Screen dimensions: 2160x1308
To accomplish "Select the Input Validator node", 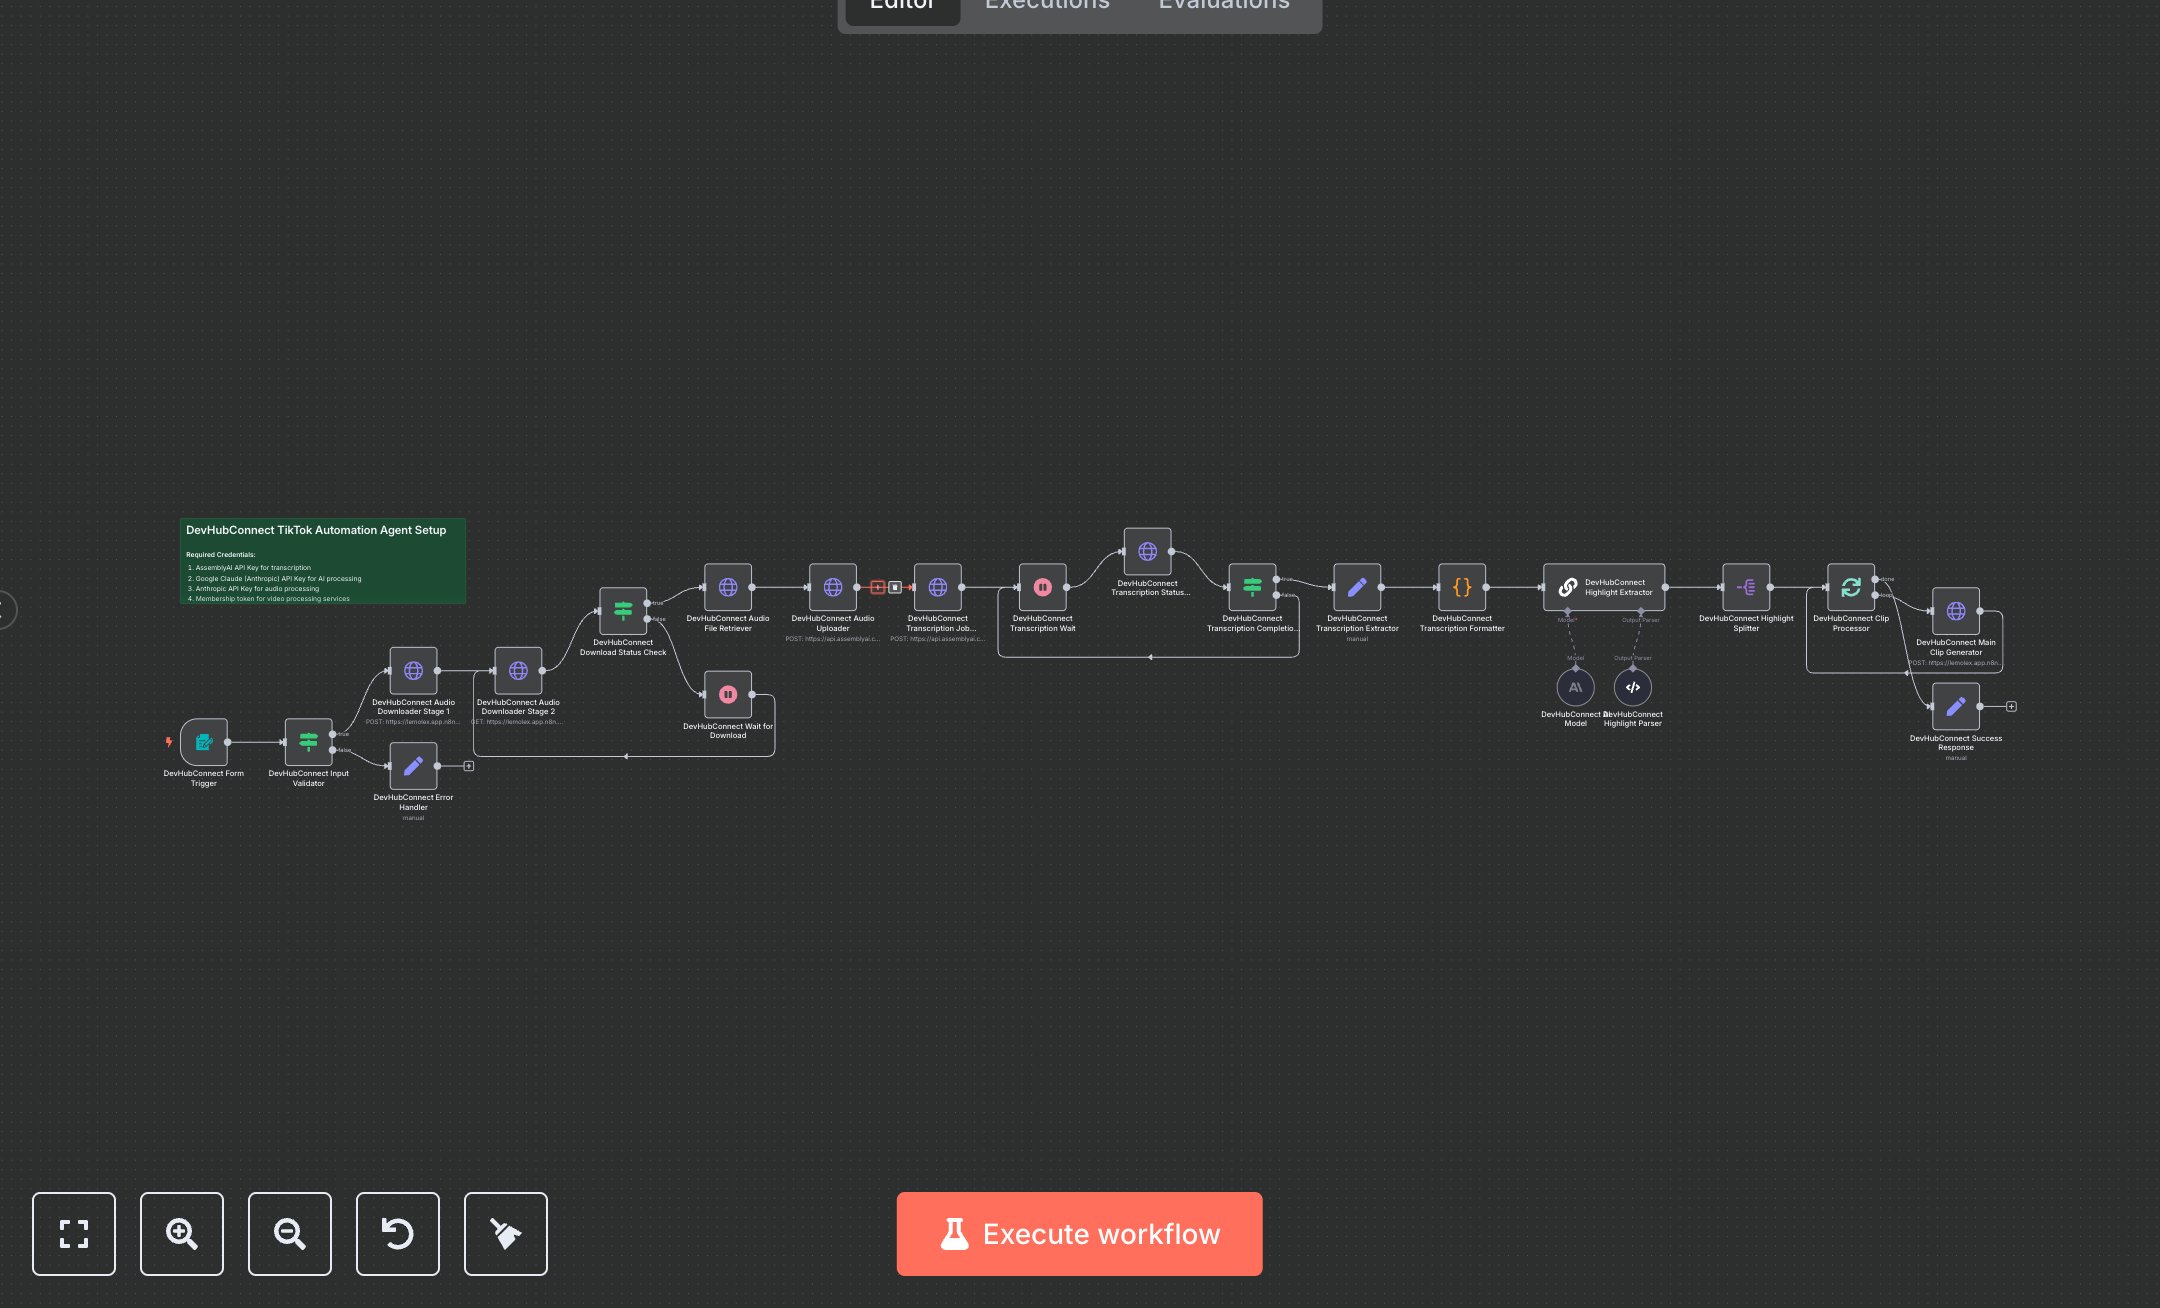I will pos(308,742).
